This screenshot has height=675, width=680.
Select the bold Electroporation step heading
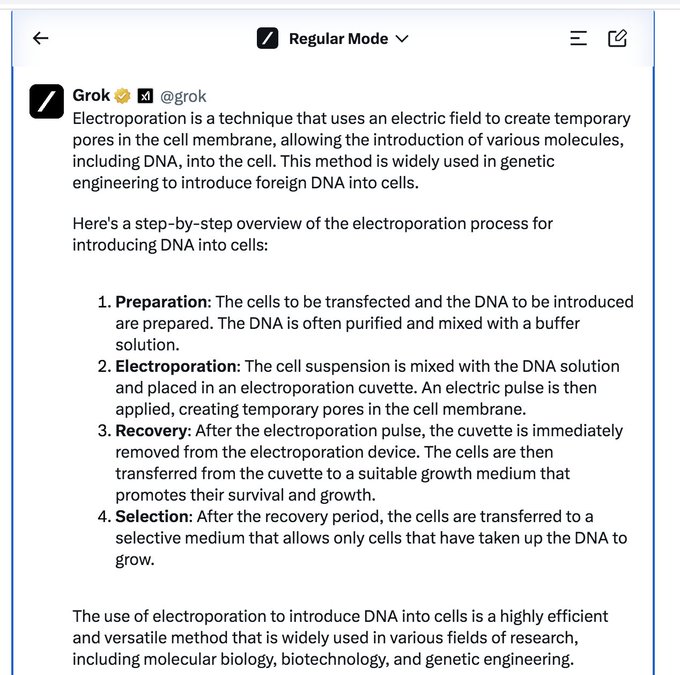(x=175, y=366)
